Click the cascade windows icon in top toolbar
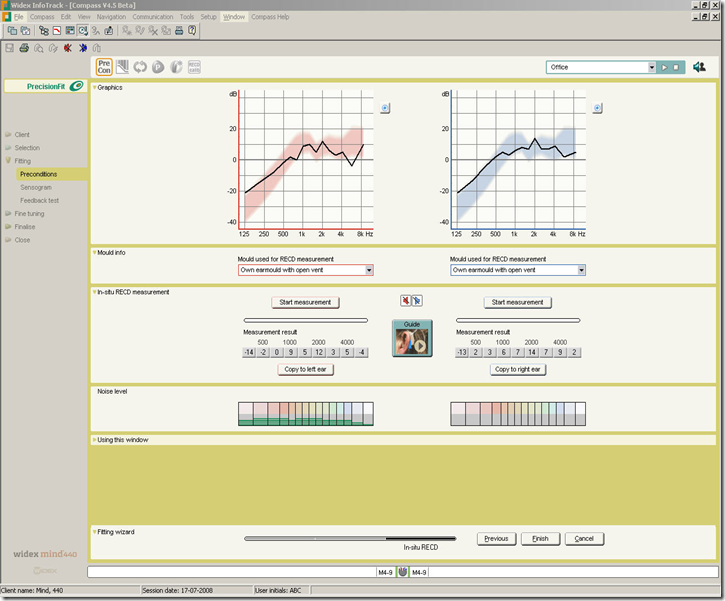Viewport: 725px width, 601px height. tap(12, 31)
